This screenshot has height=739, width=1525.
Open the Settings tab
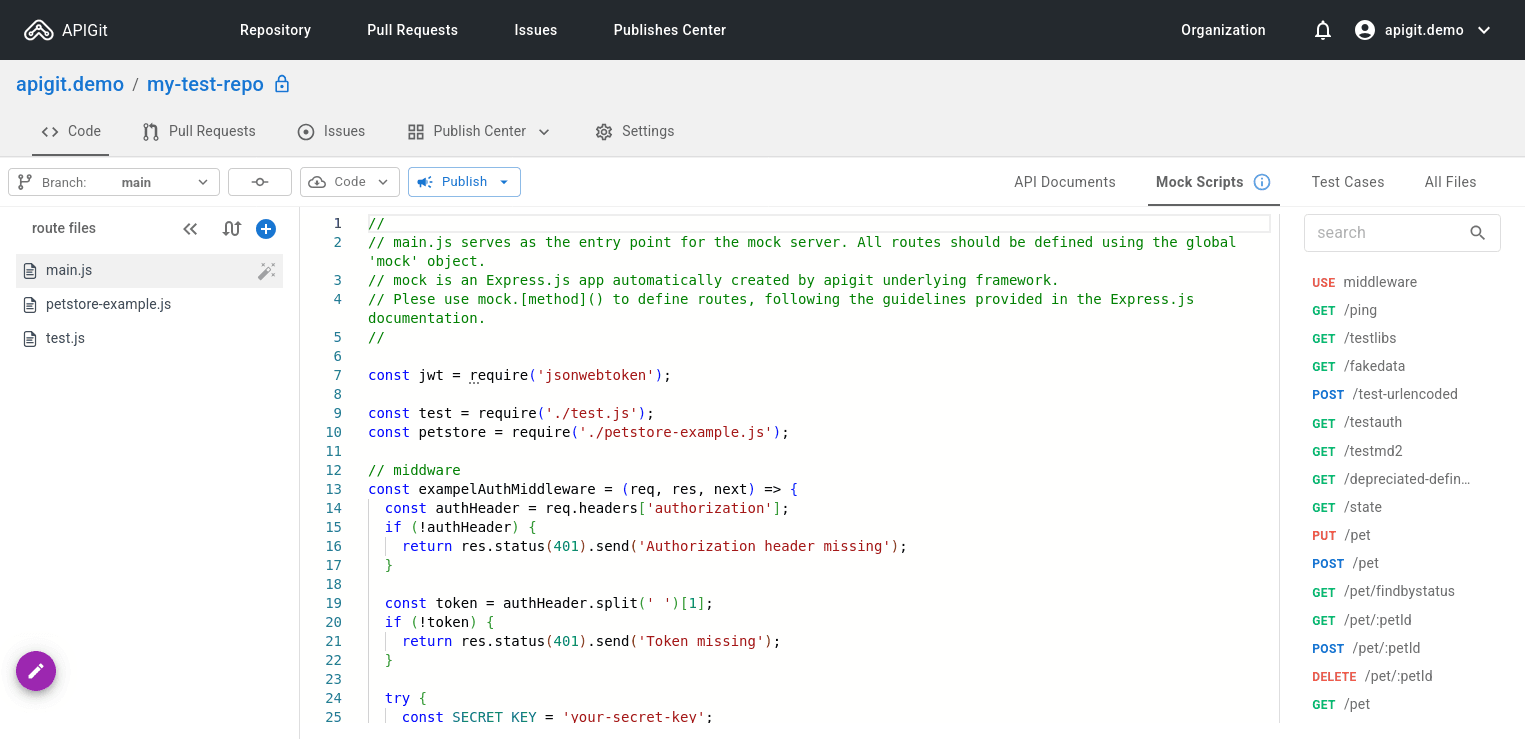635,131
